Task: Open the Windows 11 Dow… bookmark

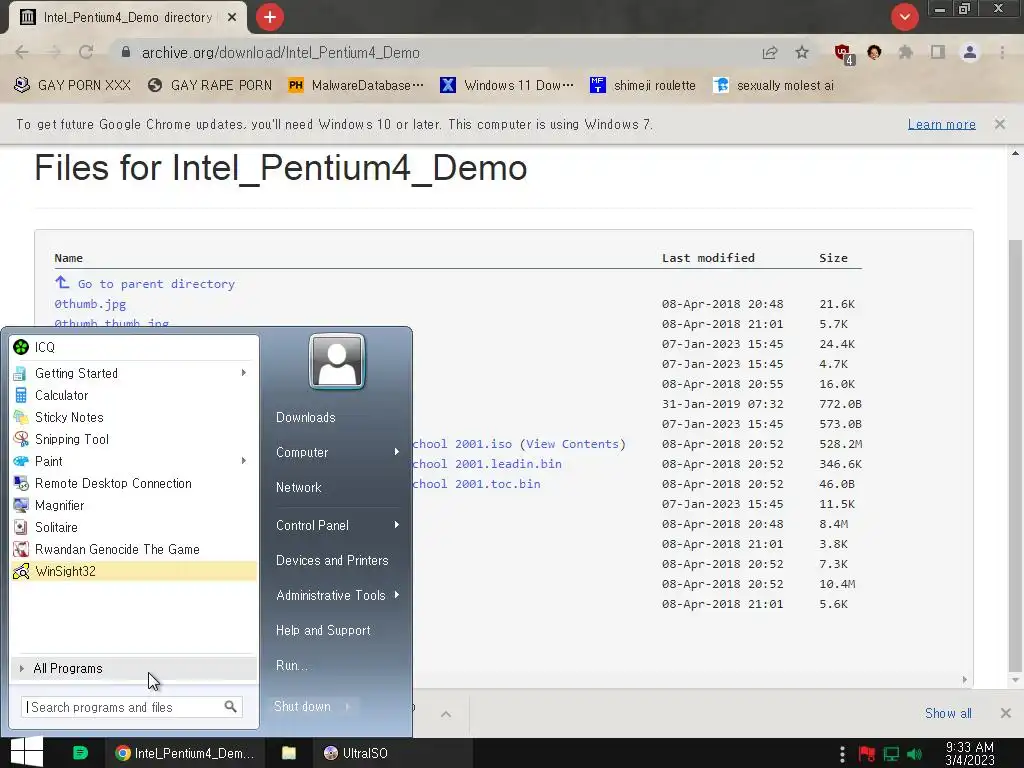Action: click(x=507, y=86)
